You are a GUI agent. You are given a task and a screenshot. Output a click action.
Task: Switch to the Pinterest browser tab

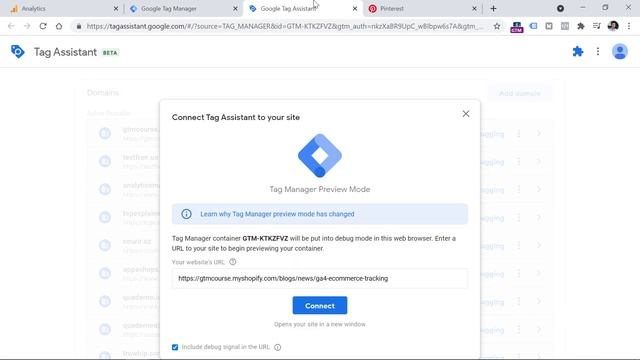[422, 9]
